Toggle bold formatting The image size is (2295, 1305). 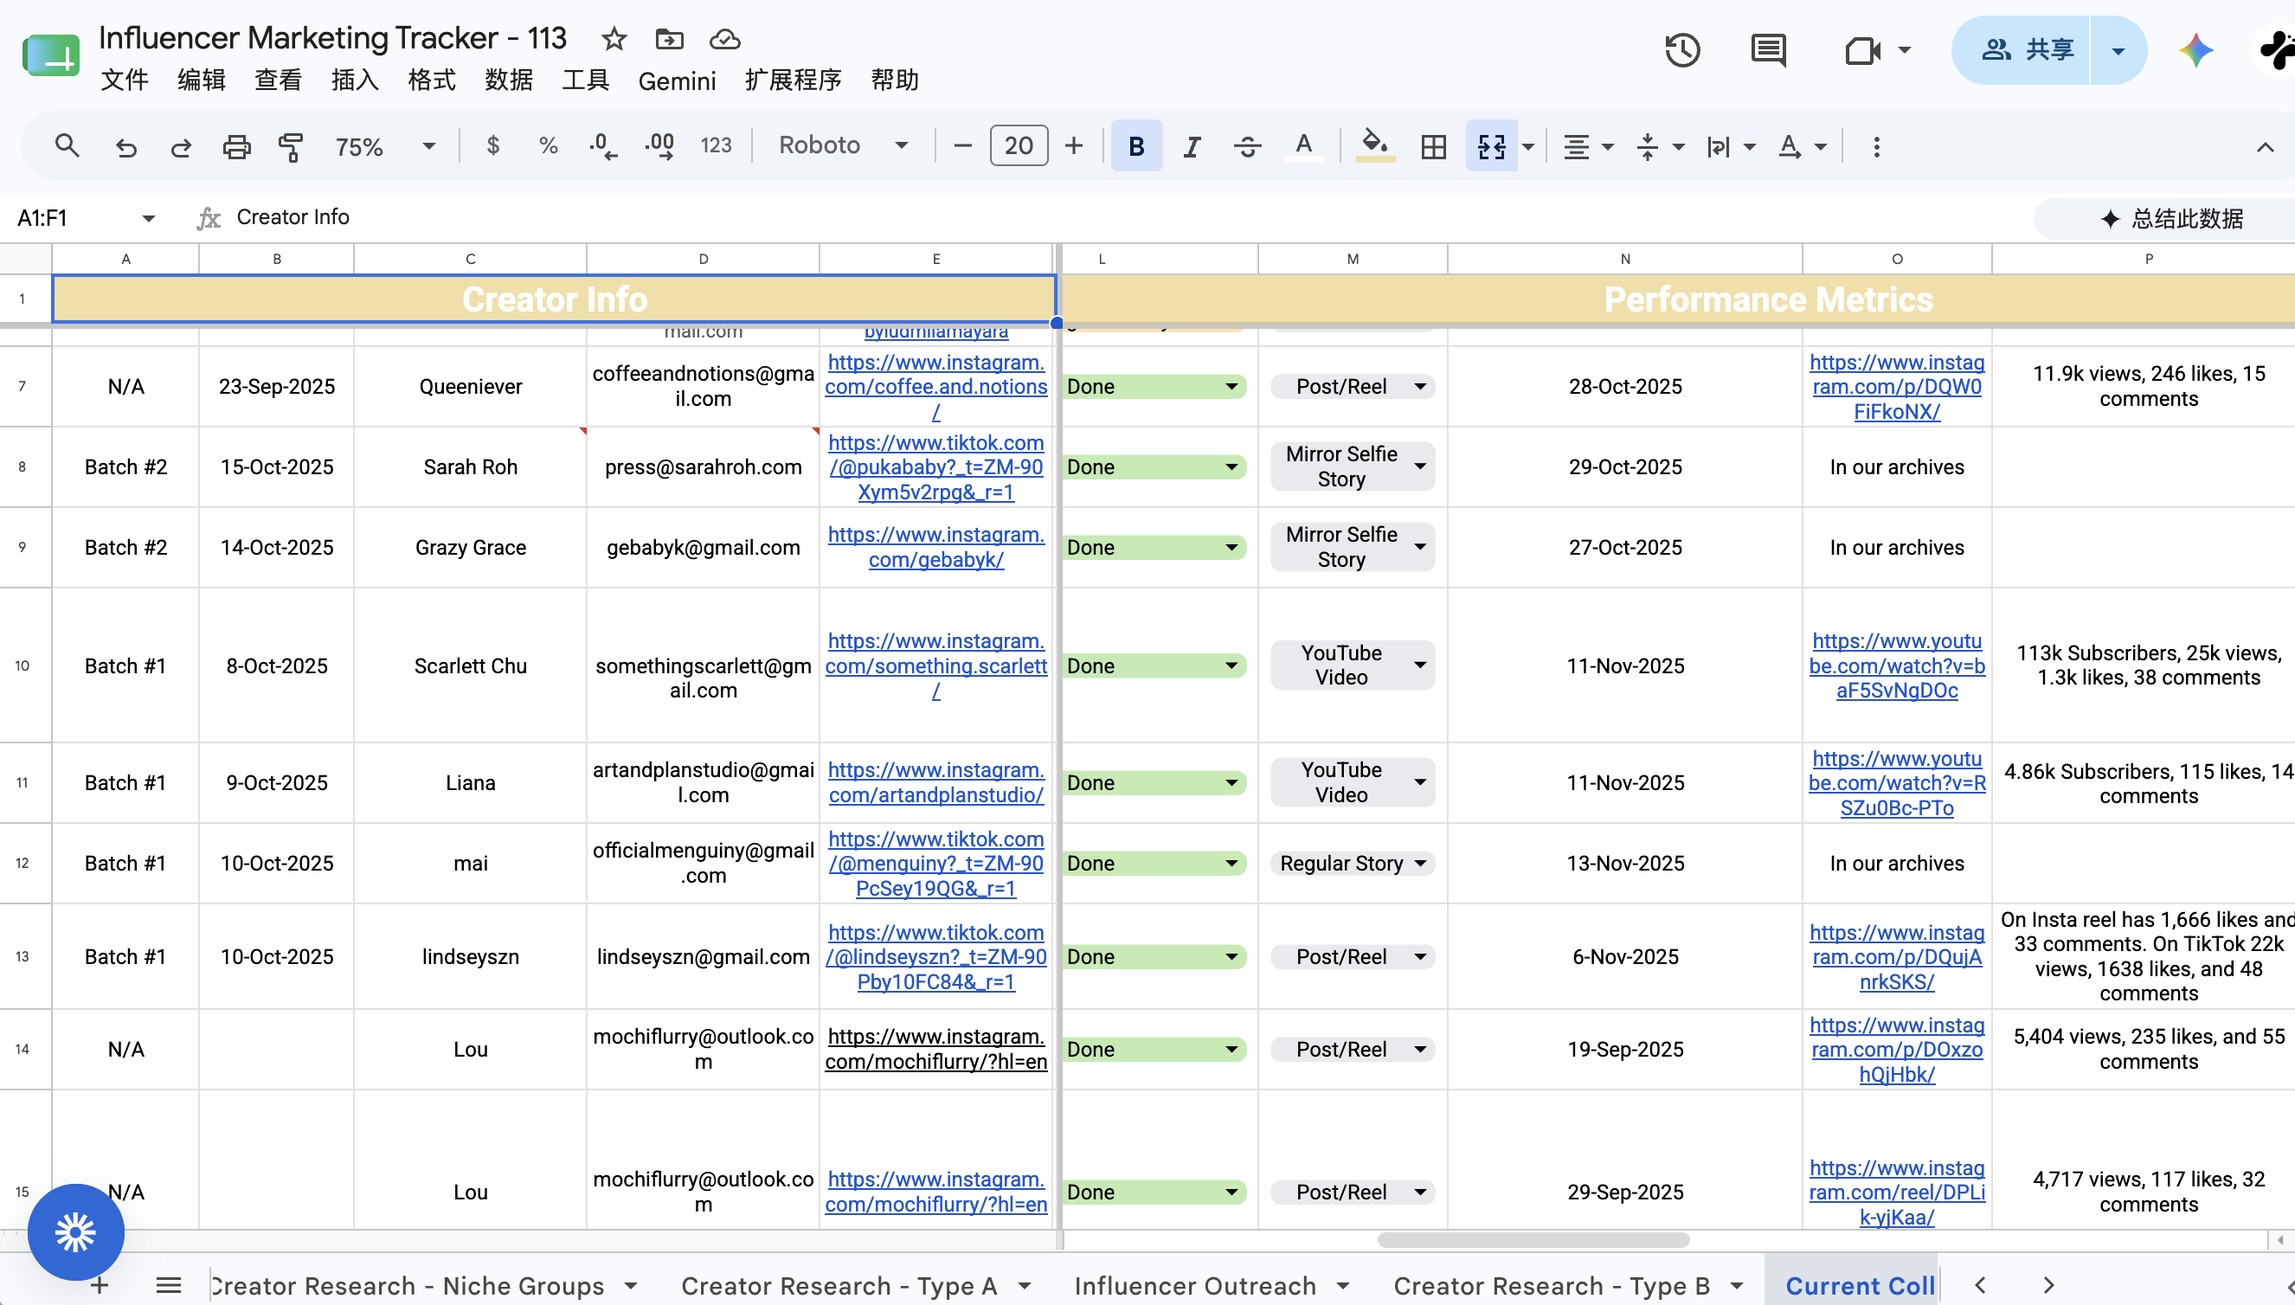point(1136,146)
